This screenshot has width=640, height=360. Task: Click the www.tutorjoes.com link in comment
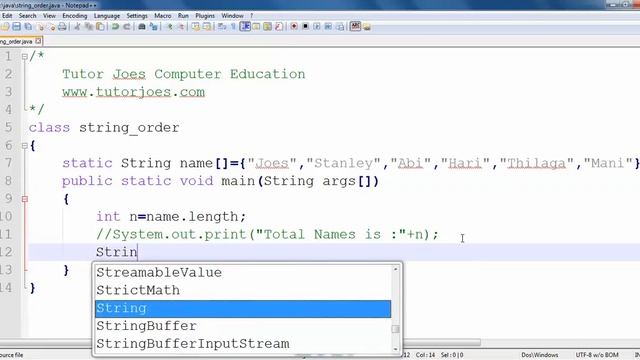133,92
